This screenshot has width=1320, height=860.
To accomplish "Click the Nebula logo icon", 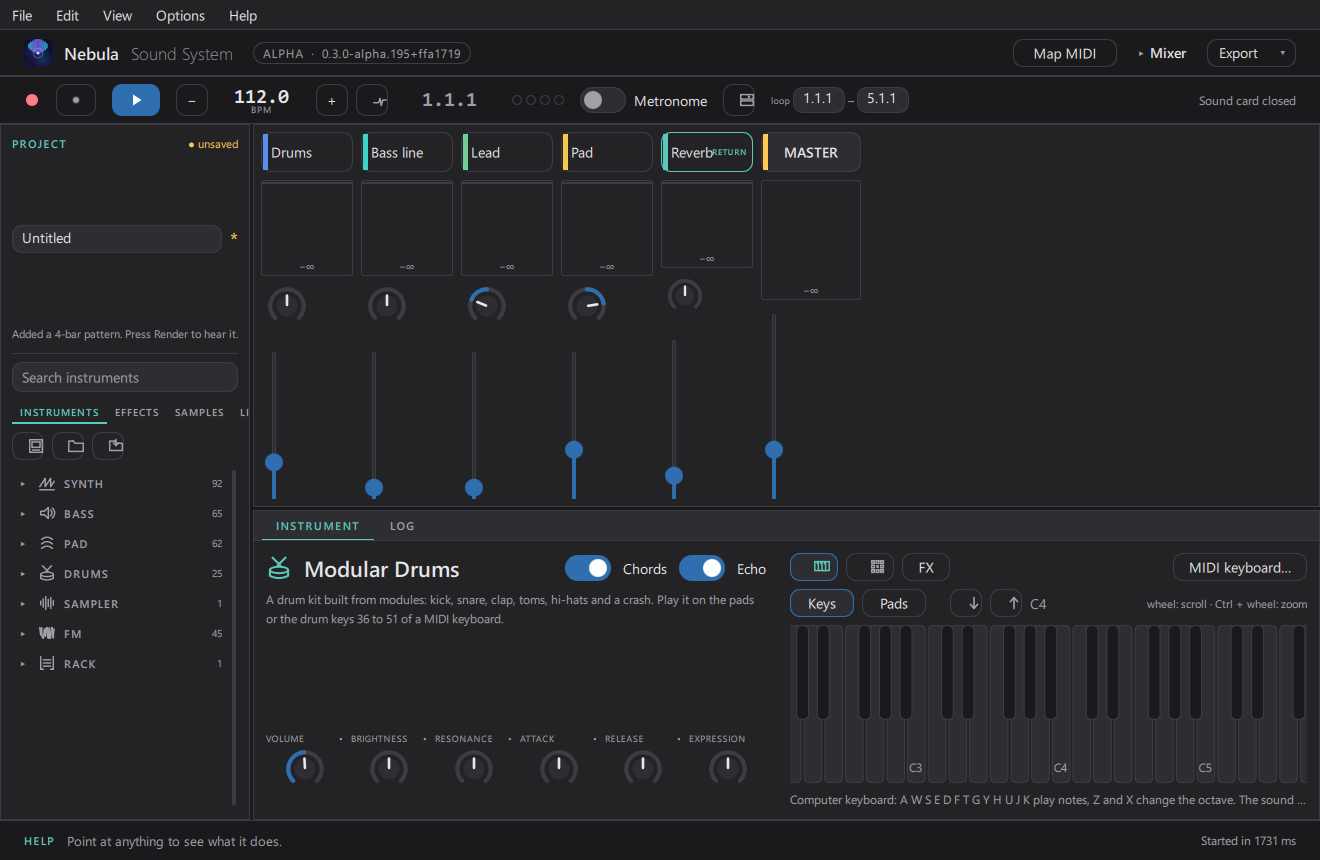I will click(38, 53).
